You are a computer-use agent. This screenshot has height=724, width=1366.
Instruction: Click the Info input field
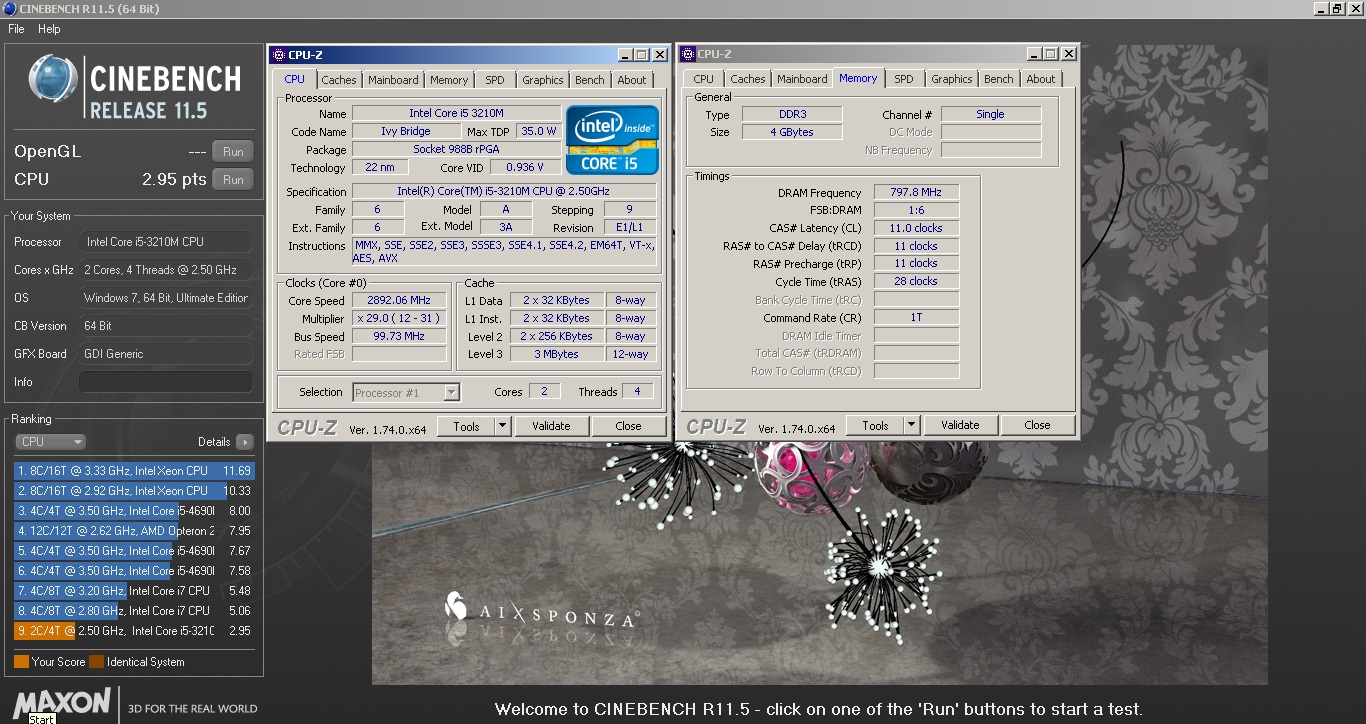click(x=165, y=382)
